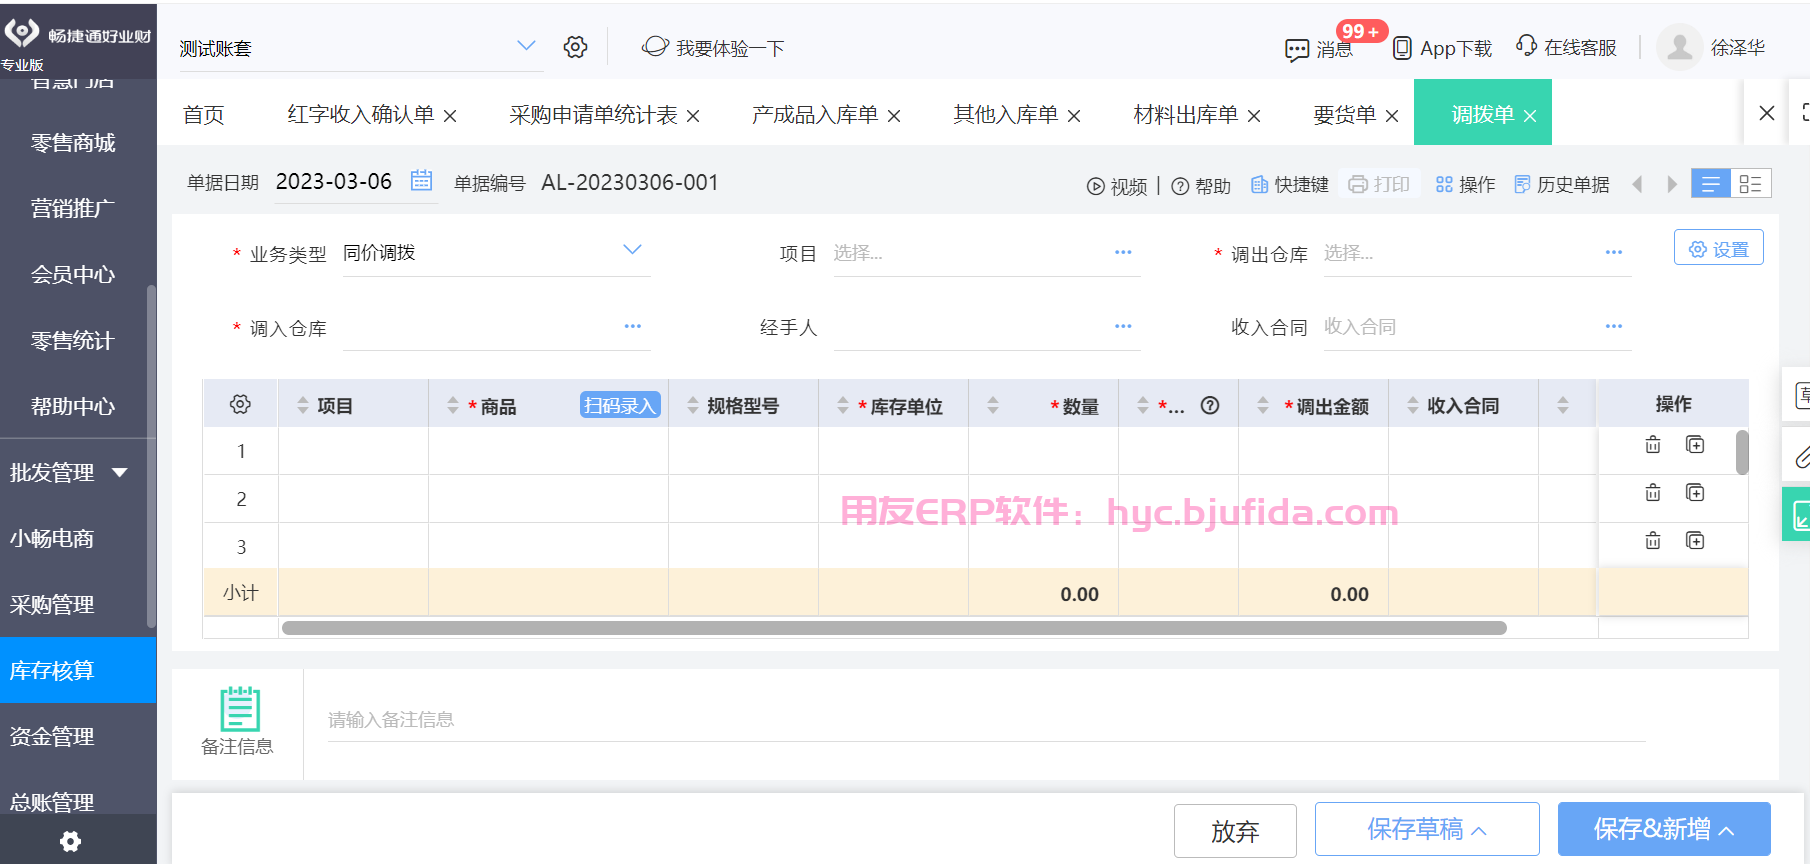The image size is (1810, 864).
Task: Add a row after row 3
Action: [x=1695, y=540]
